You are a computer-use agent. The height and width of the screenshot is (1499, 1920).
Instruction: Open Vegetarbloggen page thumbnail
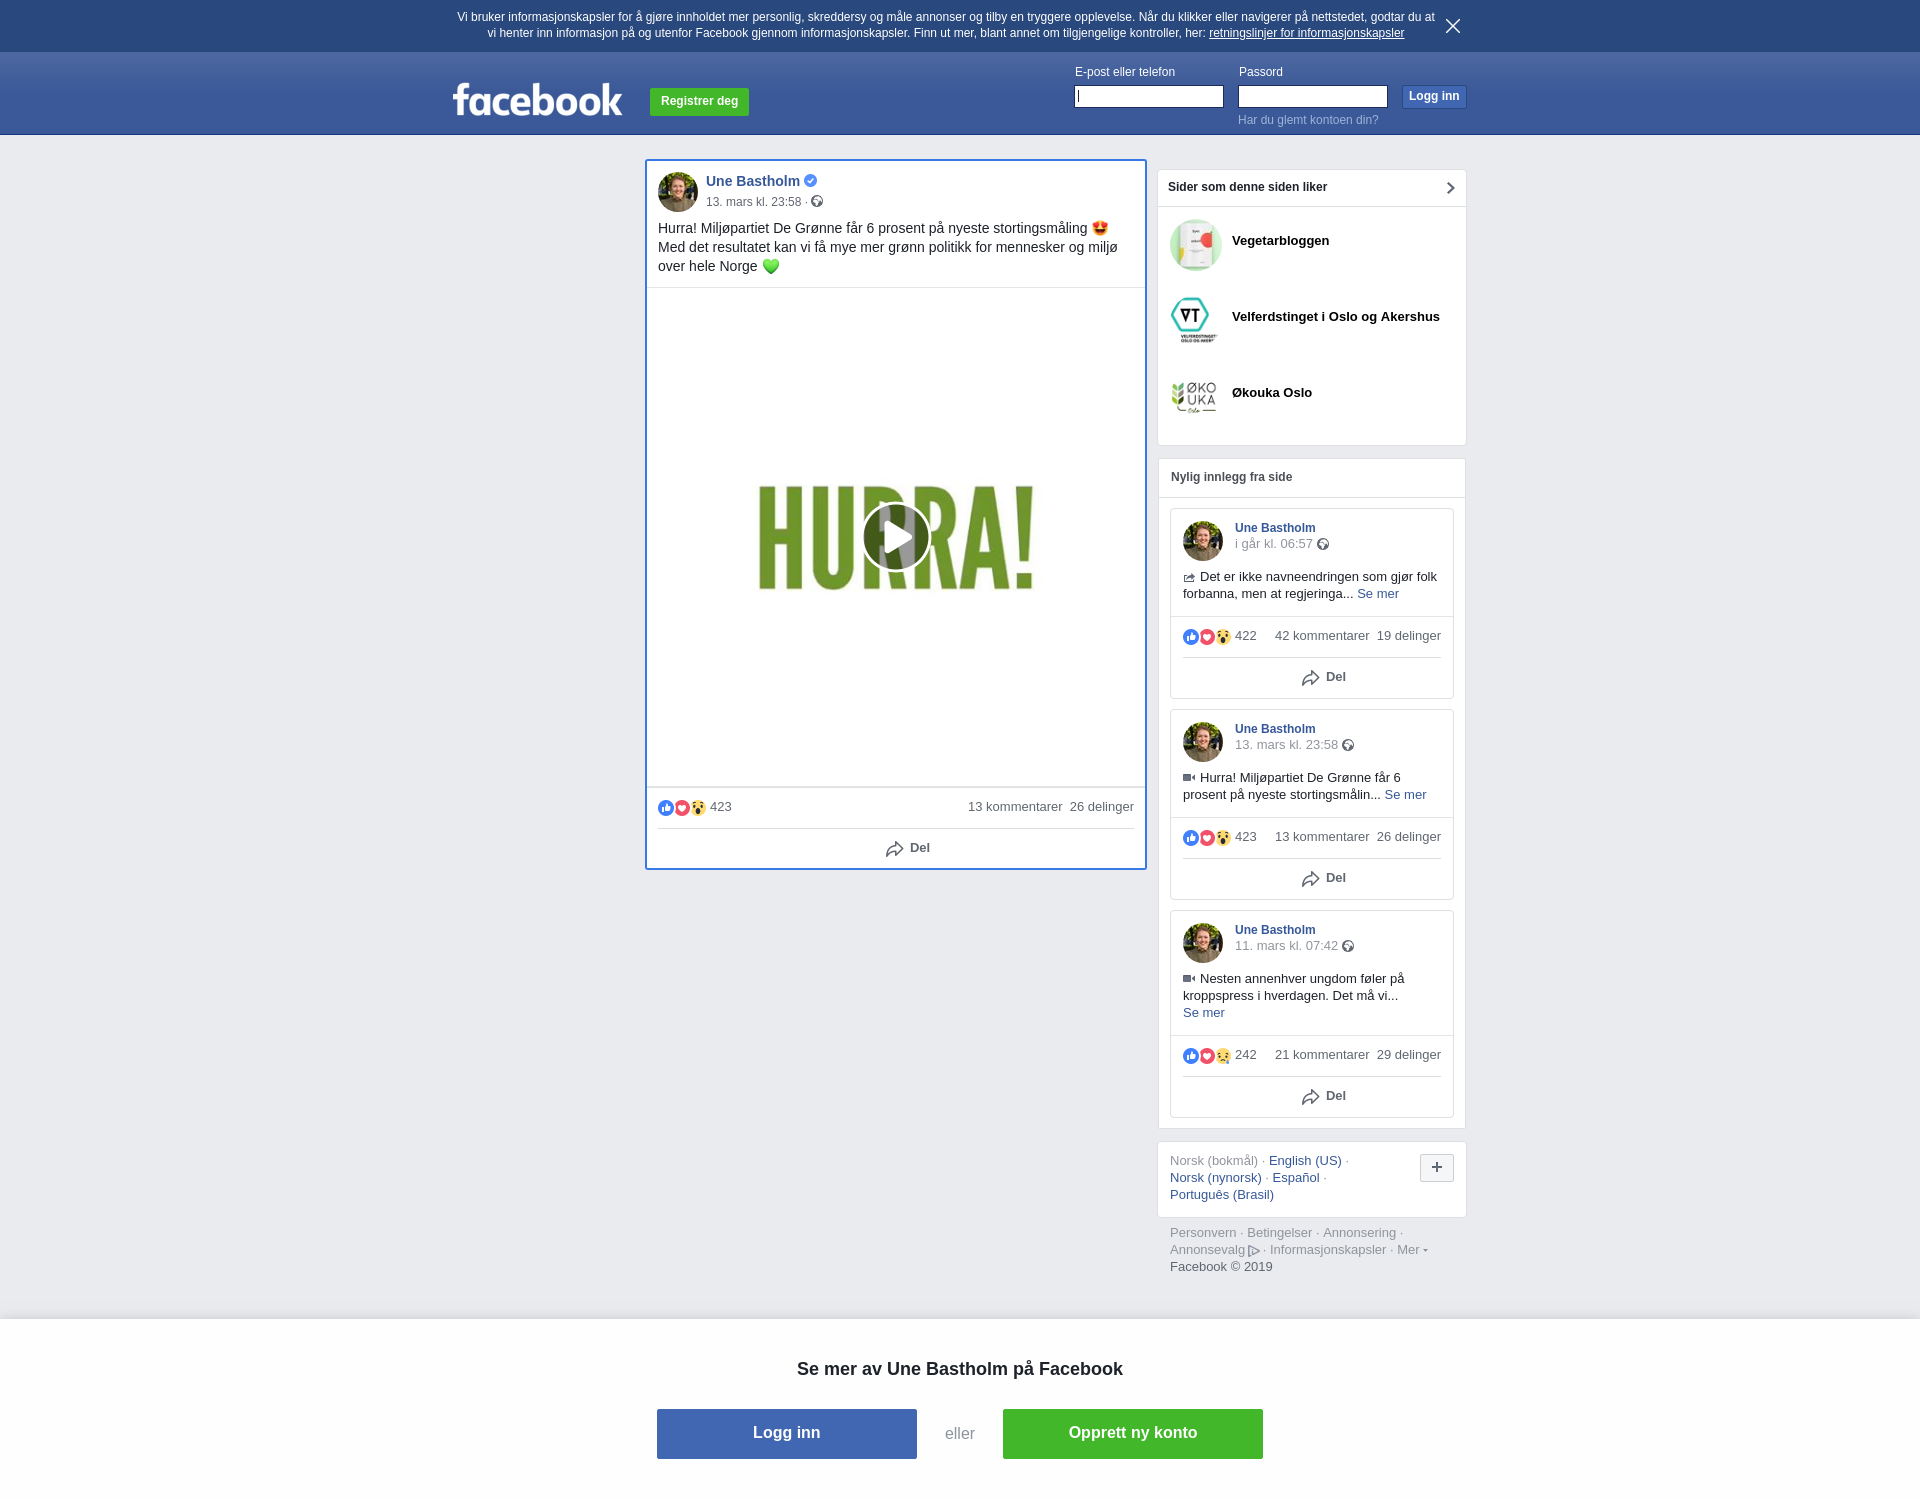pyautogui.click(x=1196, y=245)
